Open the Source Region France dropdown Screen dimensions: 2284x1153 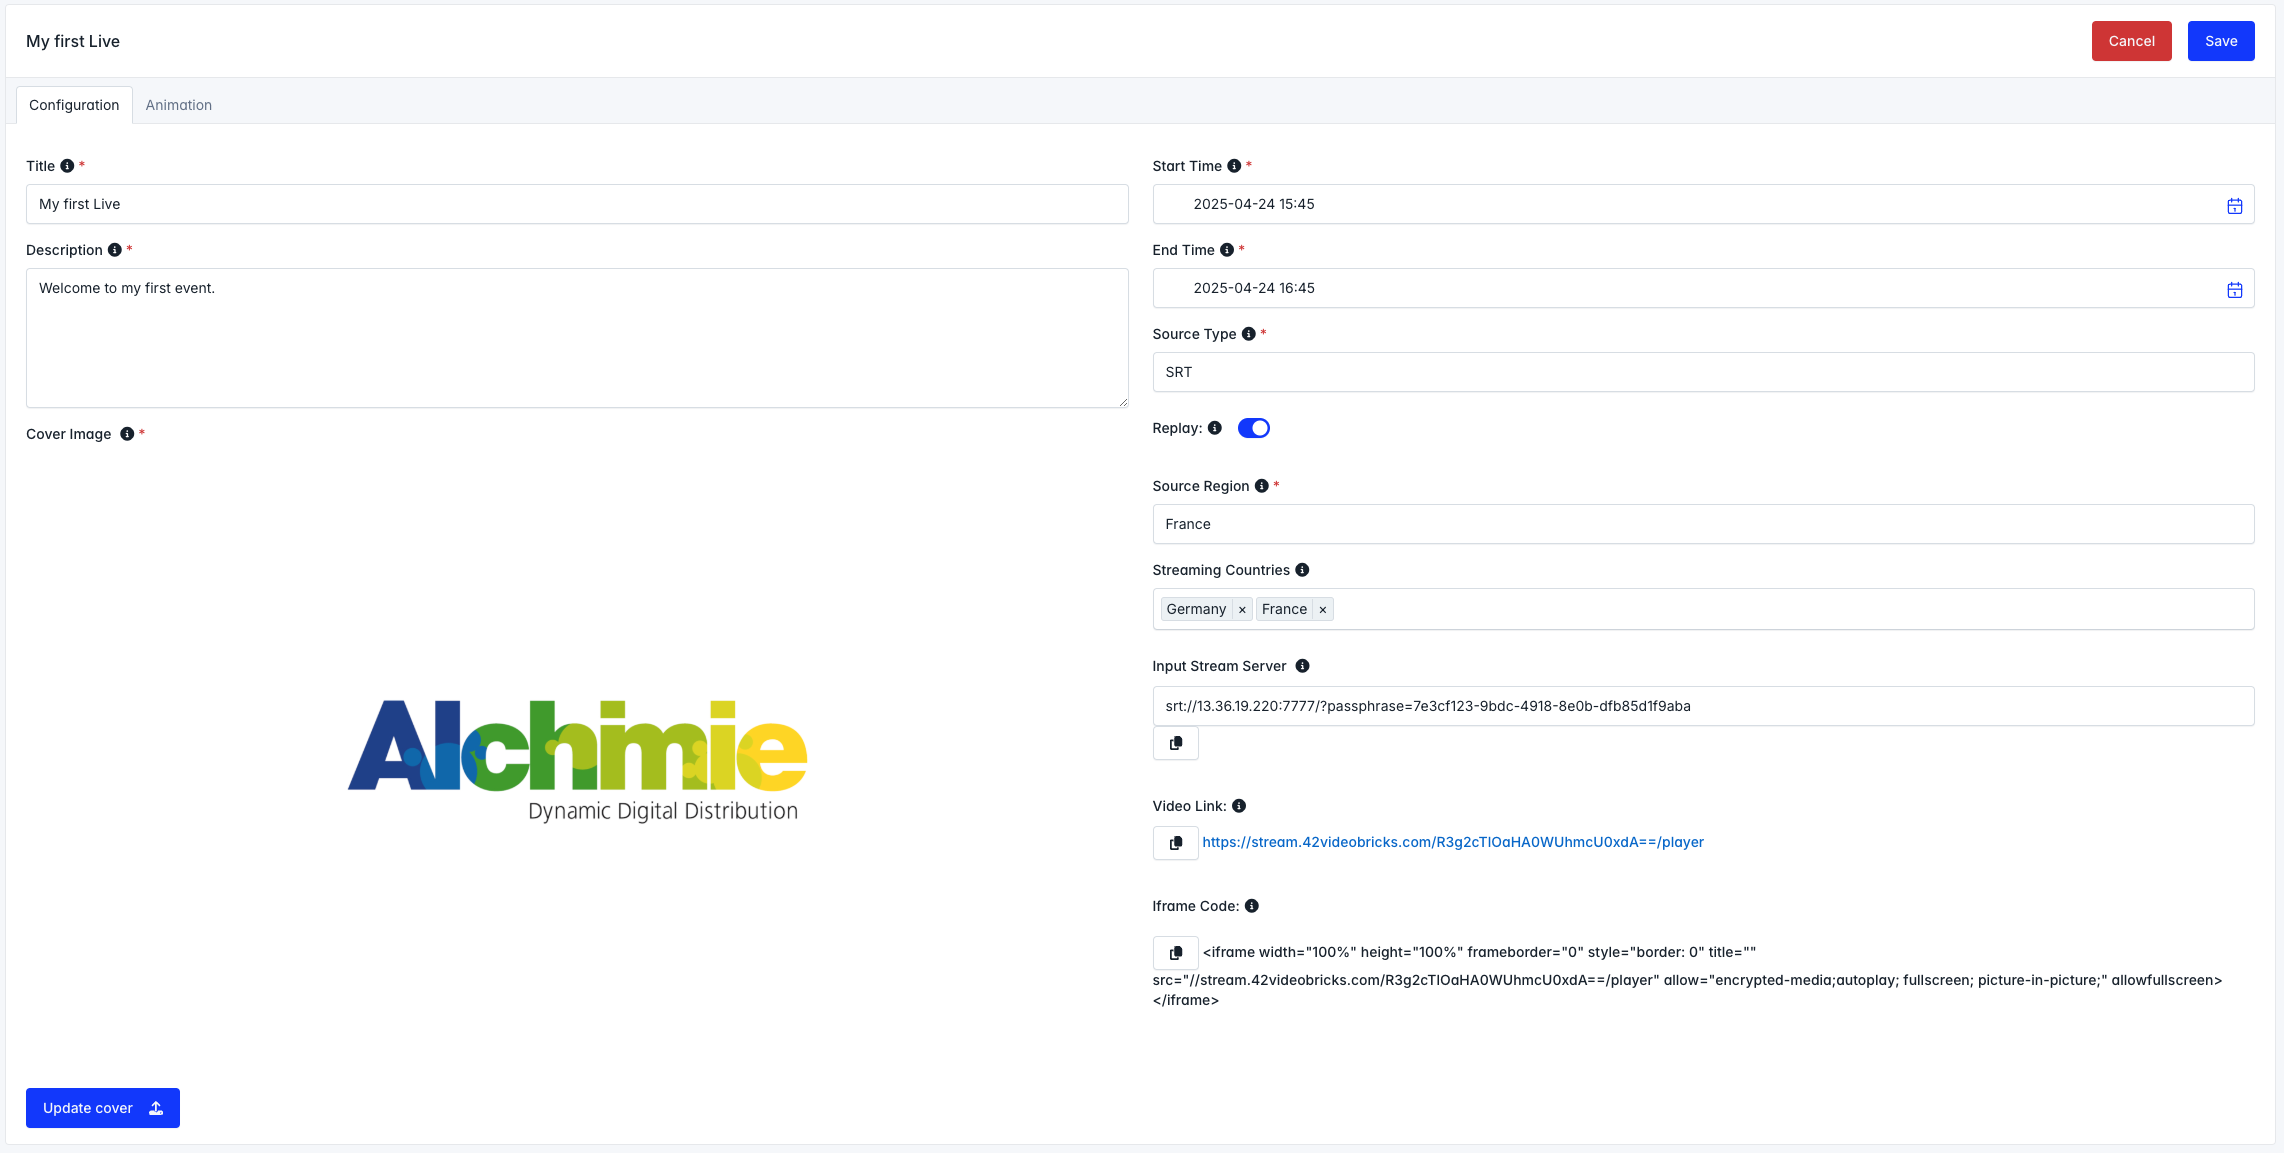[x=1702, y=524]
